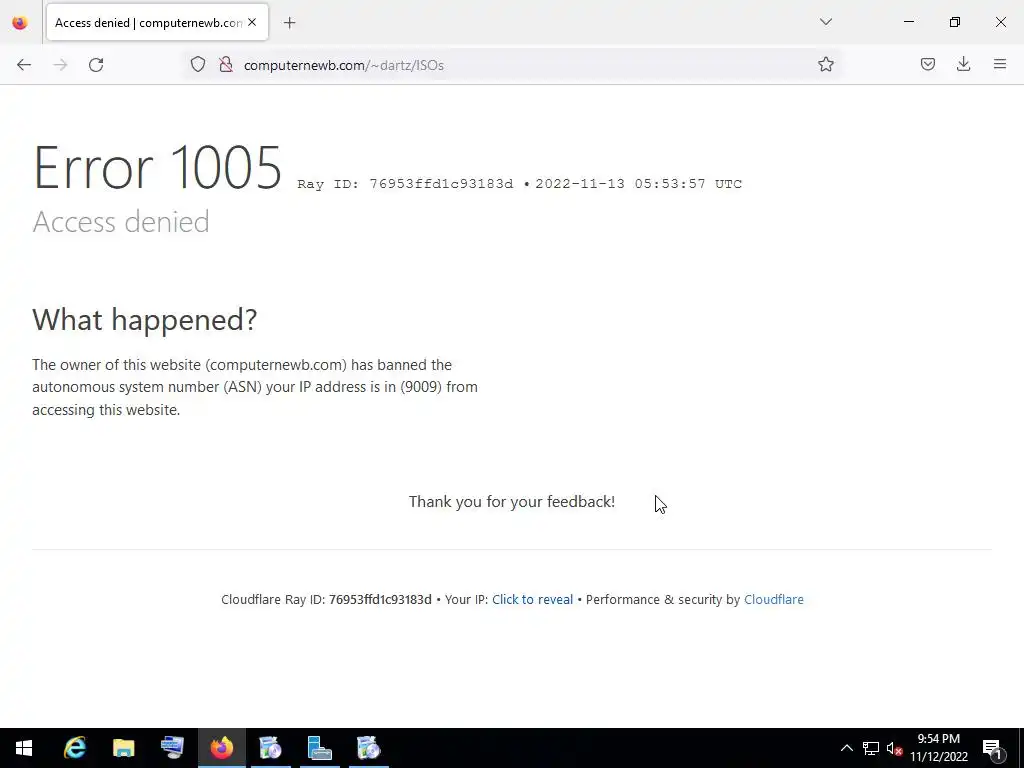The height and width of the screenshot is (768, 1024).
Task: Expand the list all tabs chevron
Action: point(825,22)
